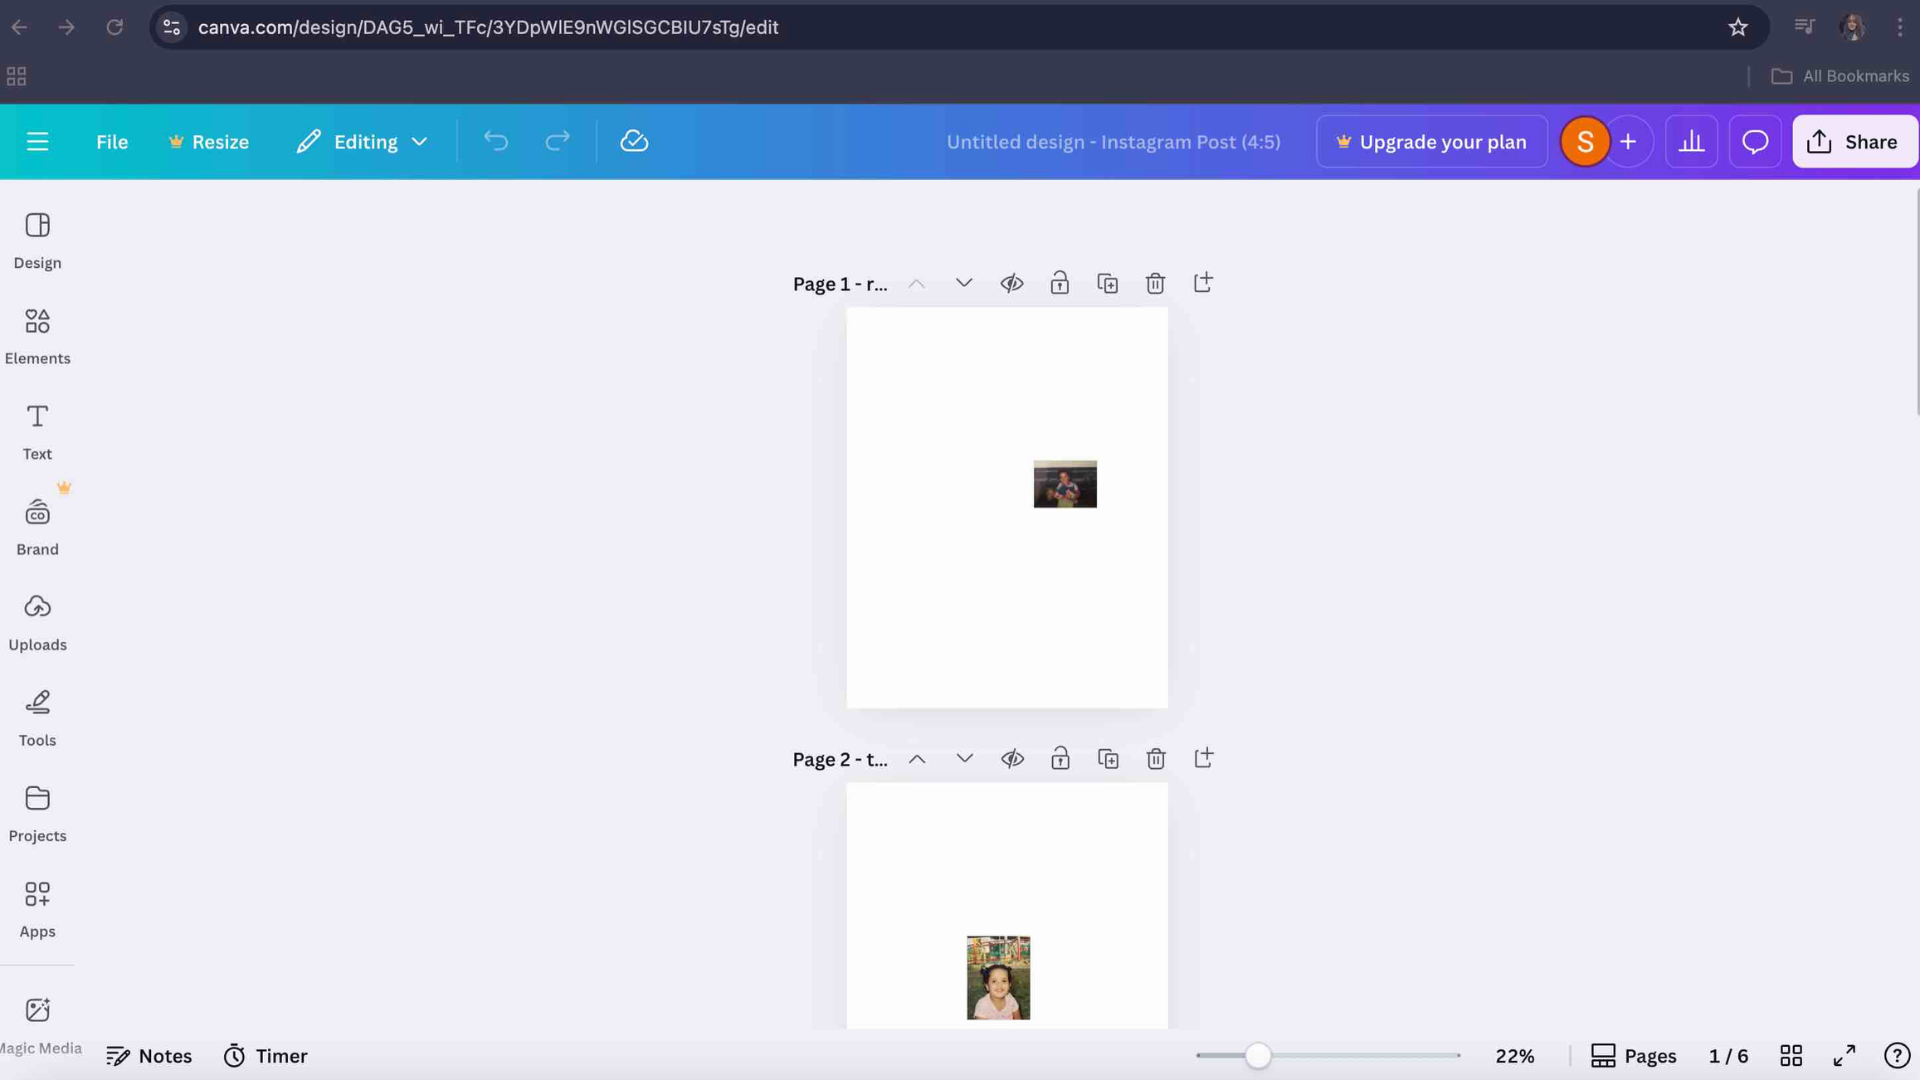Open the Elements panel
Screen dimensions: 1920x1080
[38, 335]
